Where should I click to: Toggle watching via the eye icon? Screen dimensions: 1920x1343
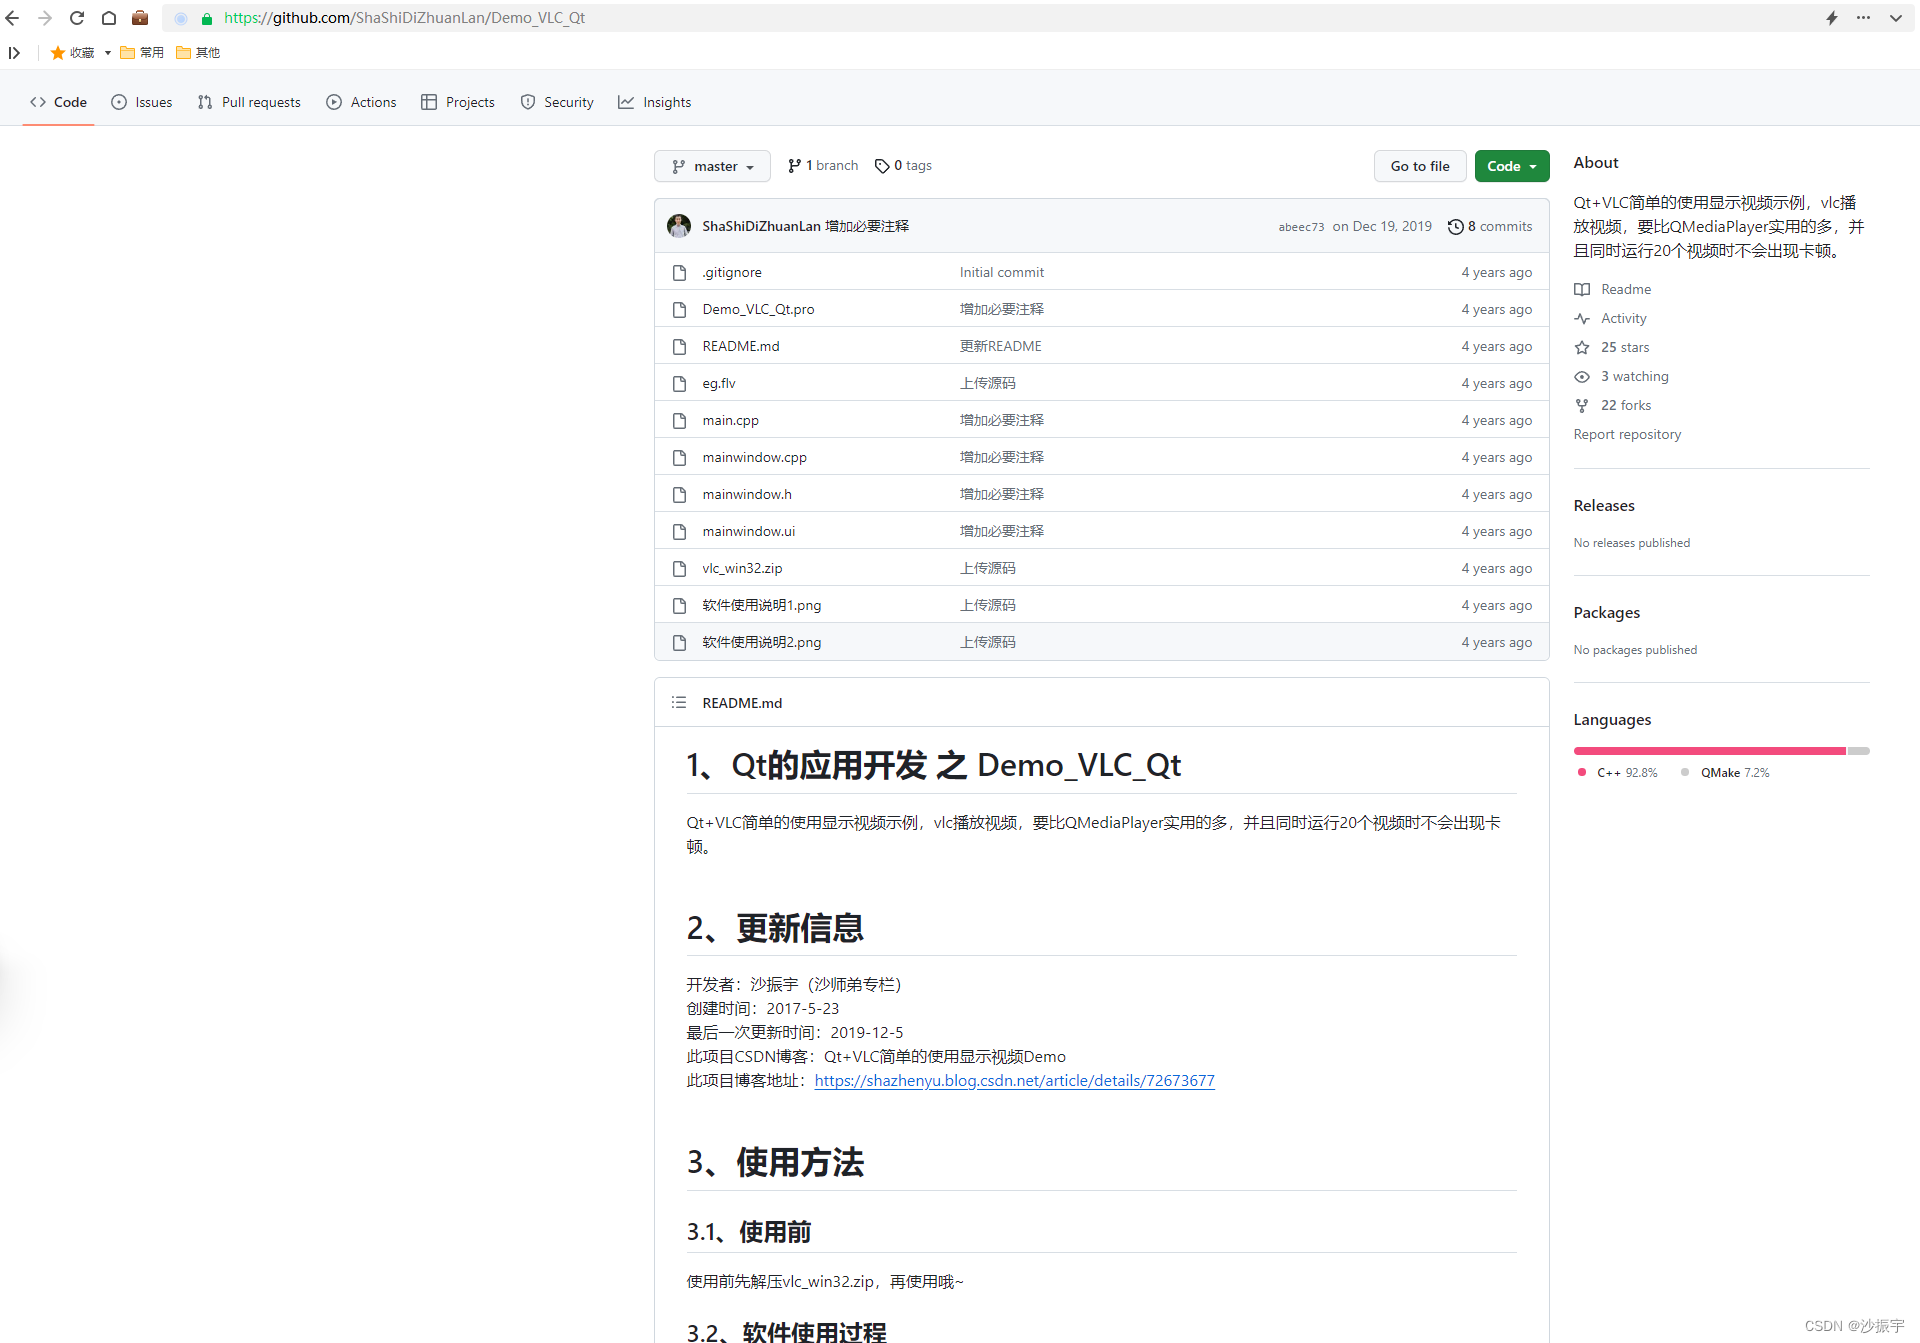coord(1582,376)
